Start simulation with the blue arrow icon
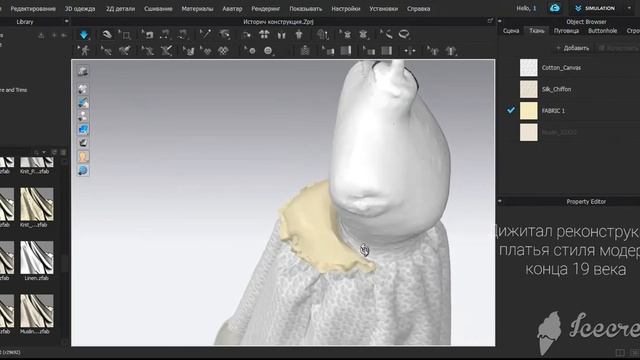Viewport: 640px width, 360px height. 84,35
